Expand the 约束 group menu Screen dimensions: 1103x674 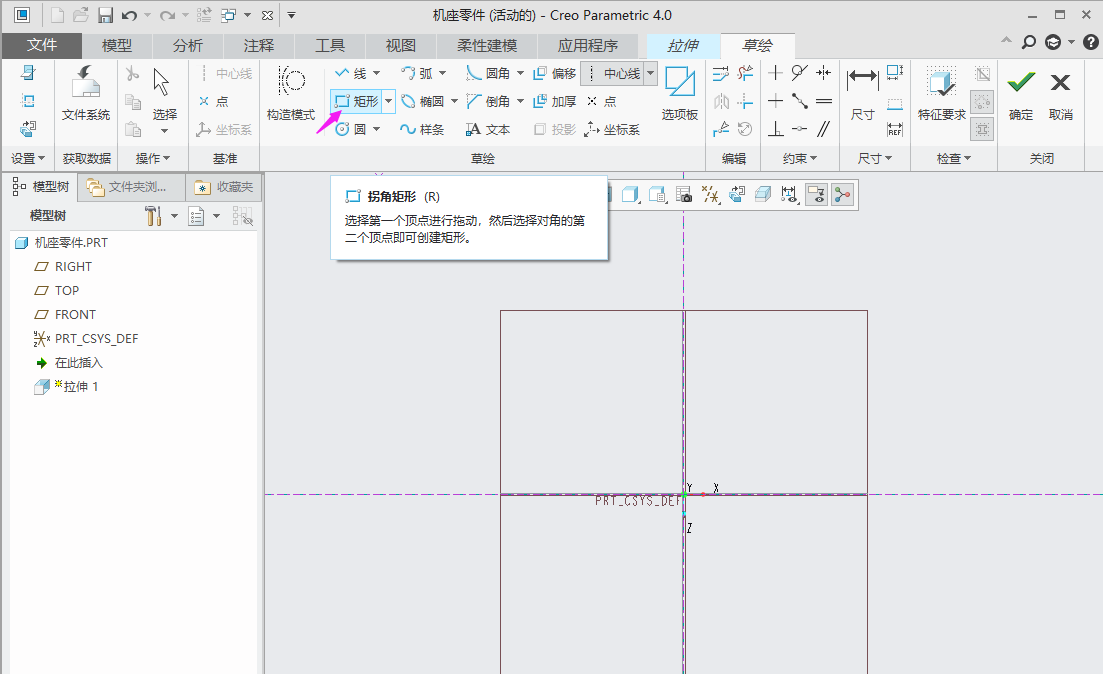(x=800, y=159)
